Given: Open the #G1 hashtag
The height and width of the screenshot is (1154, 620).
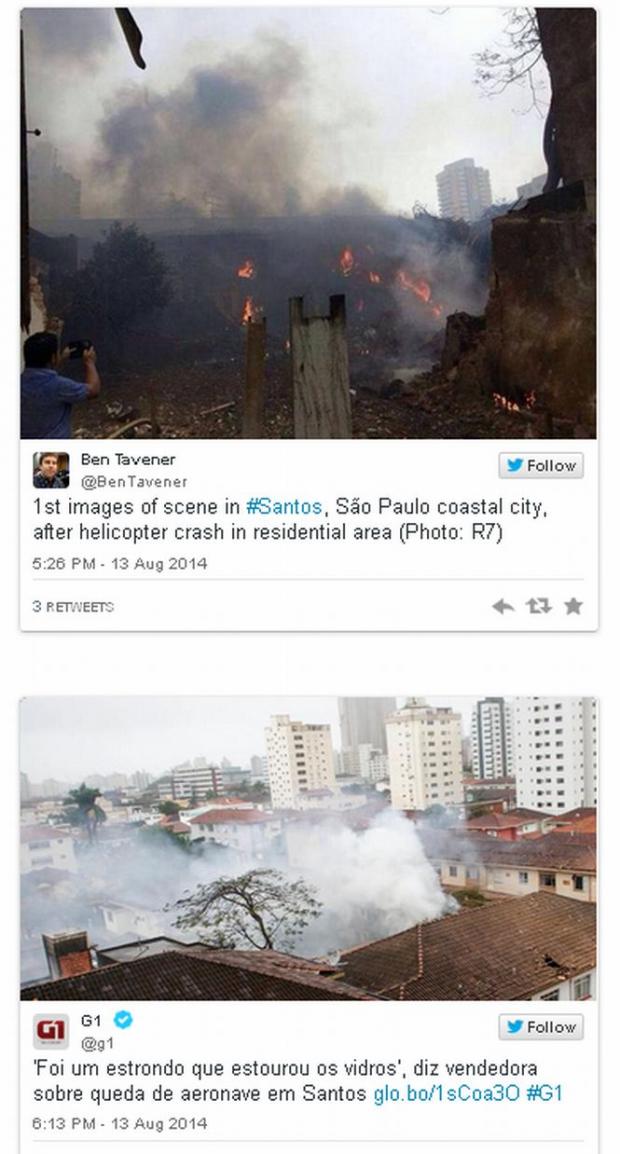Looking at the screenshot, I should 544,1094.
